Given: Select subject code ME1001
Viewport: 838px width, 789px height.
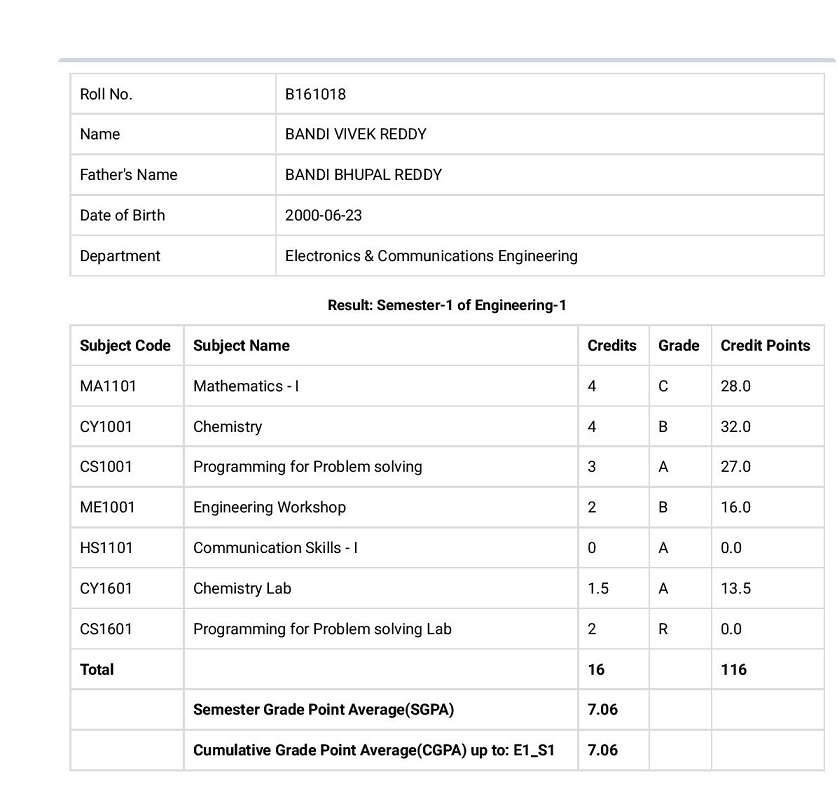Looking at the screenshot, I should pos(107,507).
